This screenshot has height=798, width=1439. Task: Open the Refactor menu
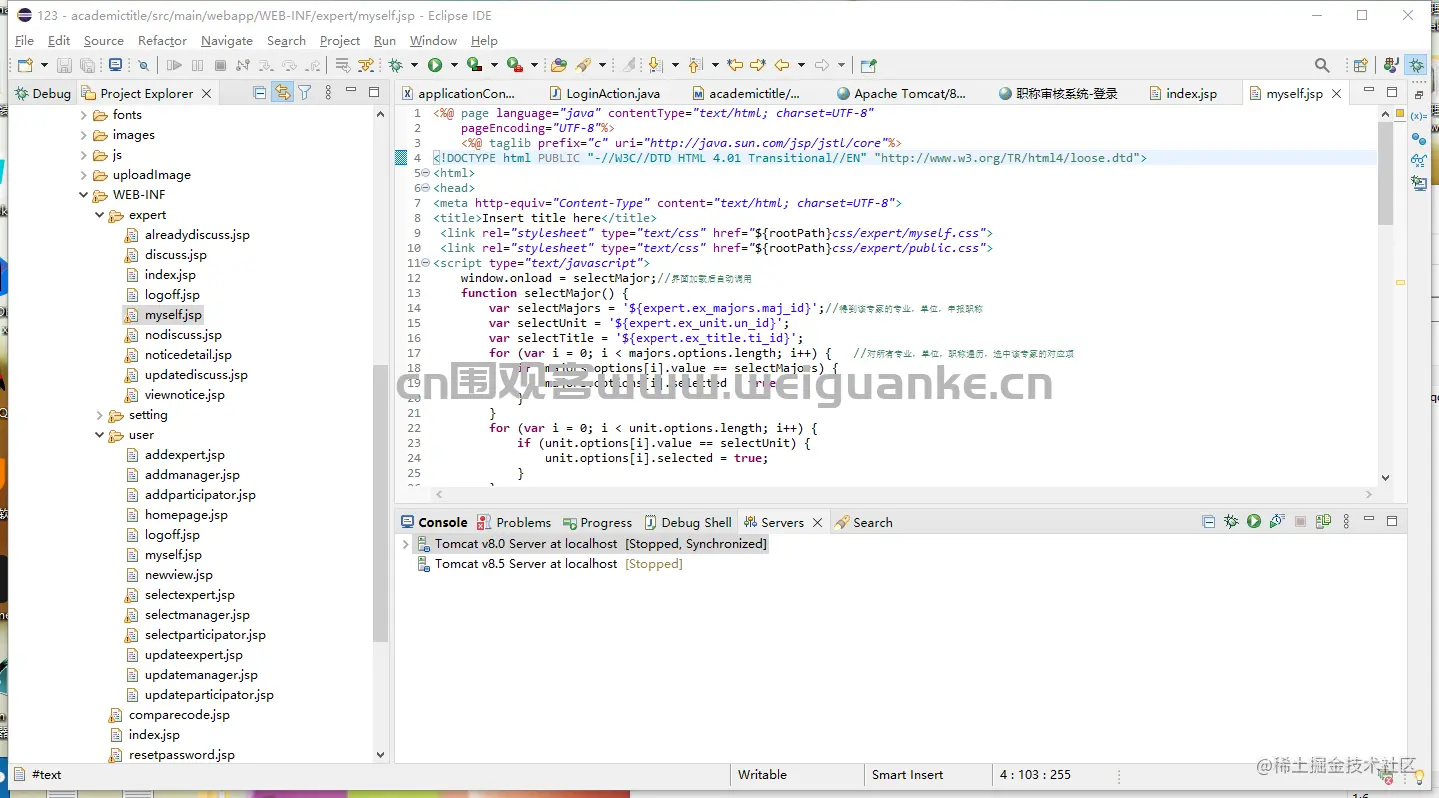pos(162,40)
